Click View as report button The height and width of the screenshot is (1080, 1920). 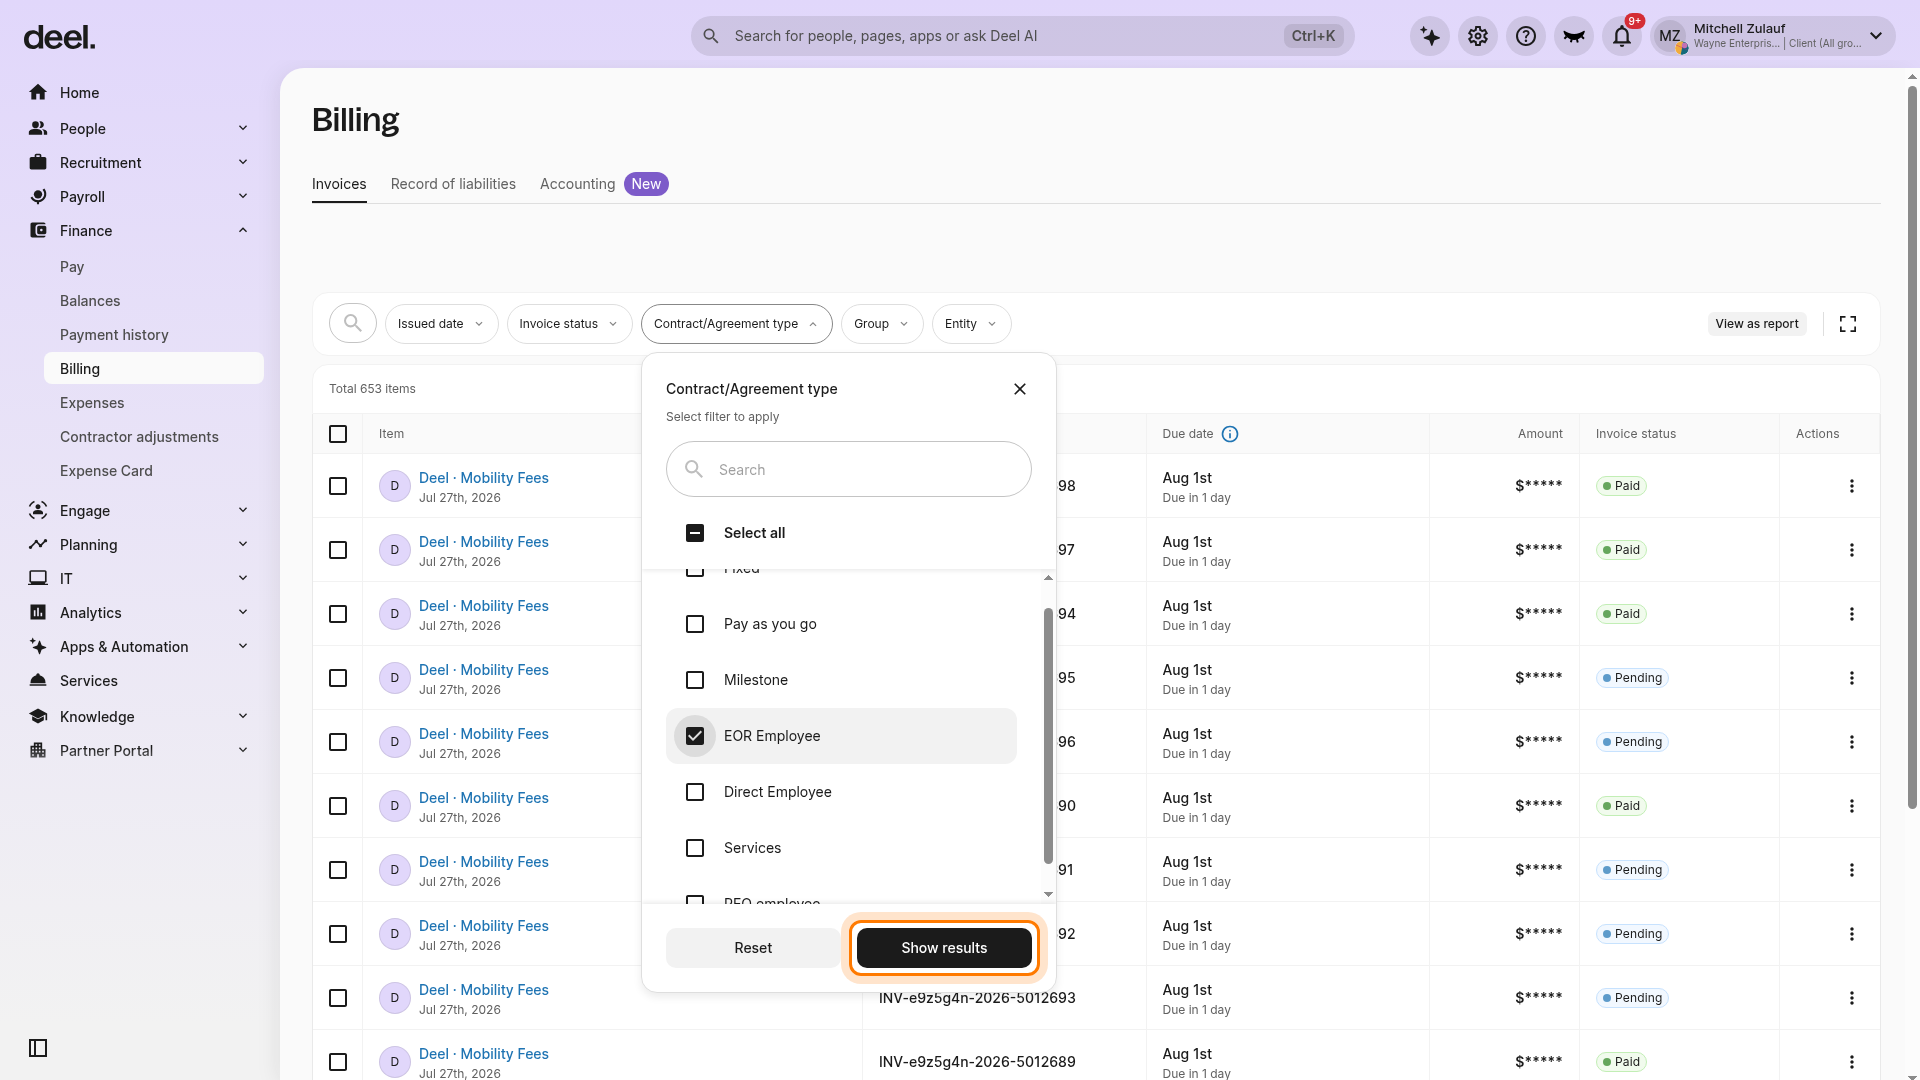point(1757,324)
